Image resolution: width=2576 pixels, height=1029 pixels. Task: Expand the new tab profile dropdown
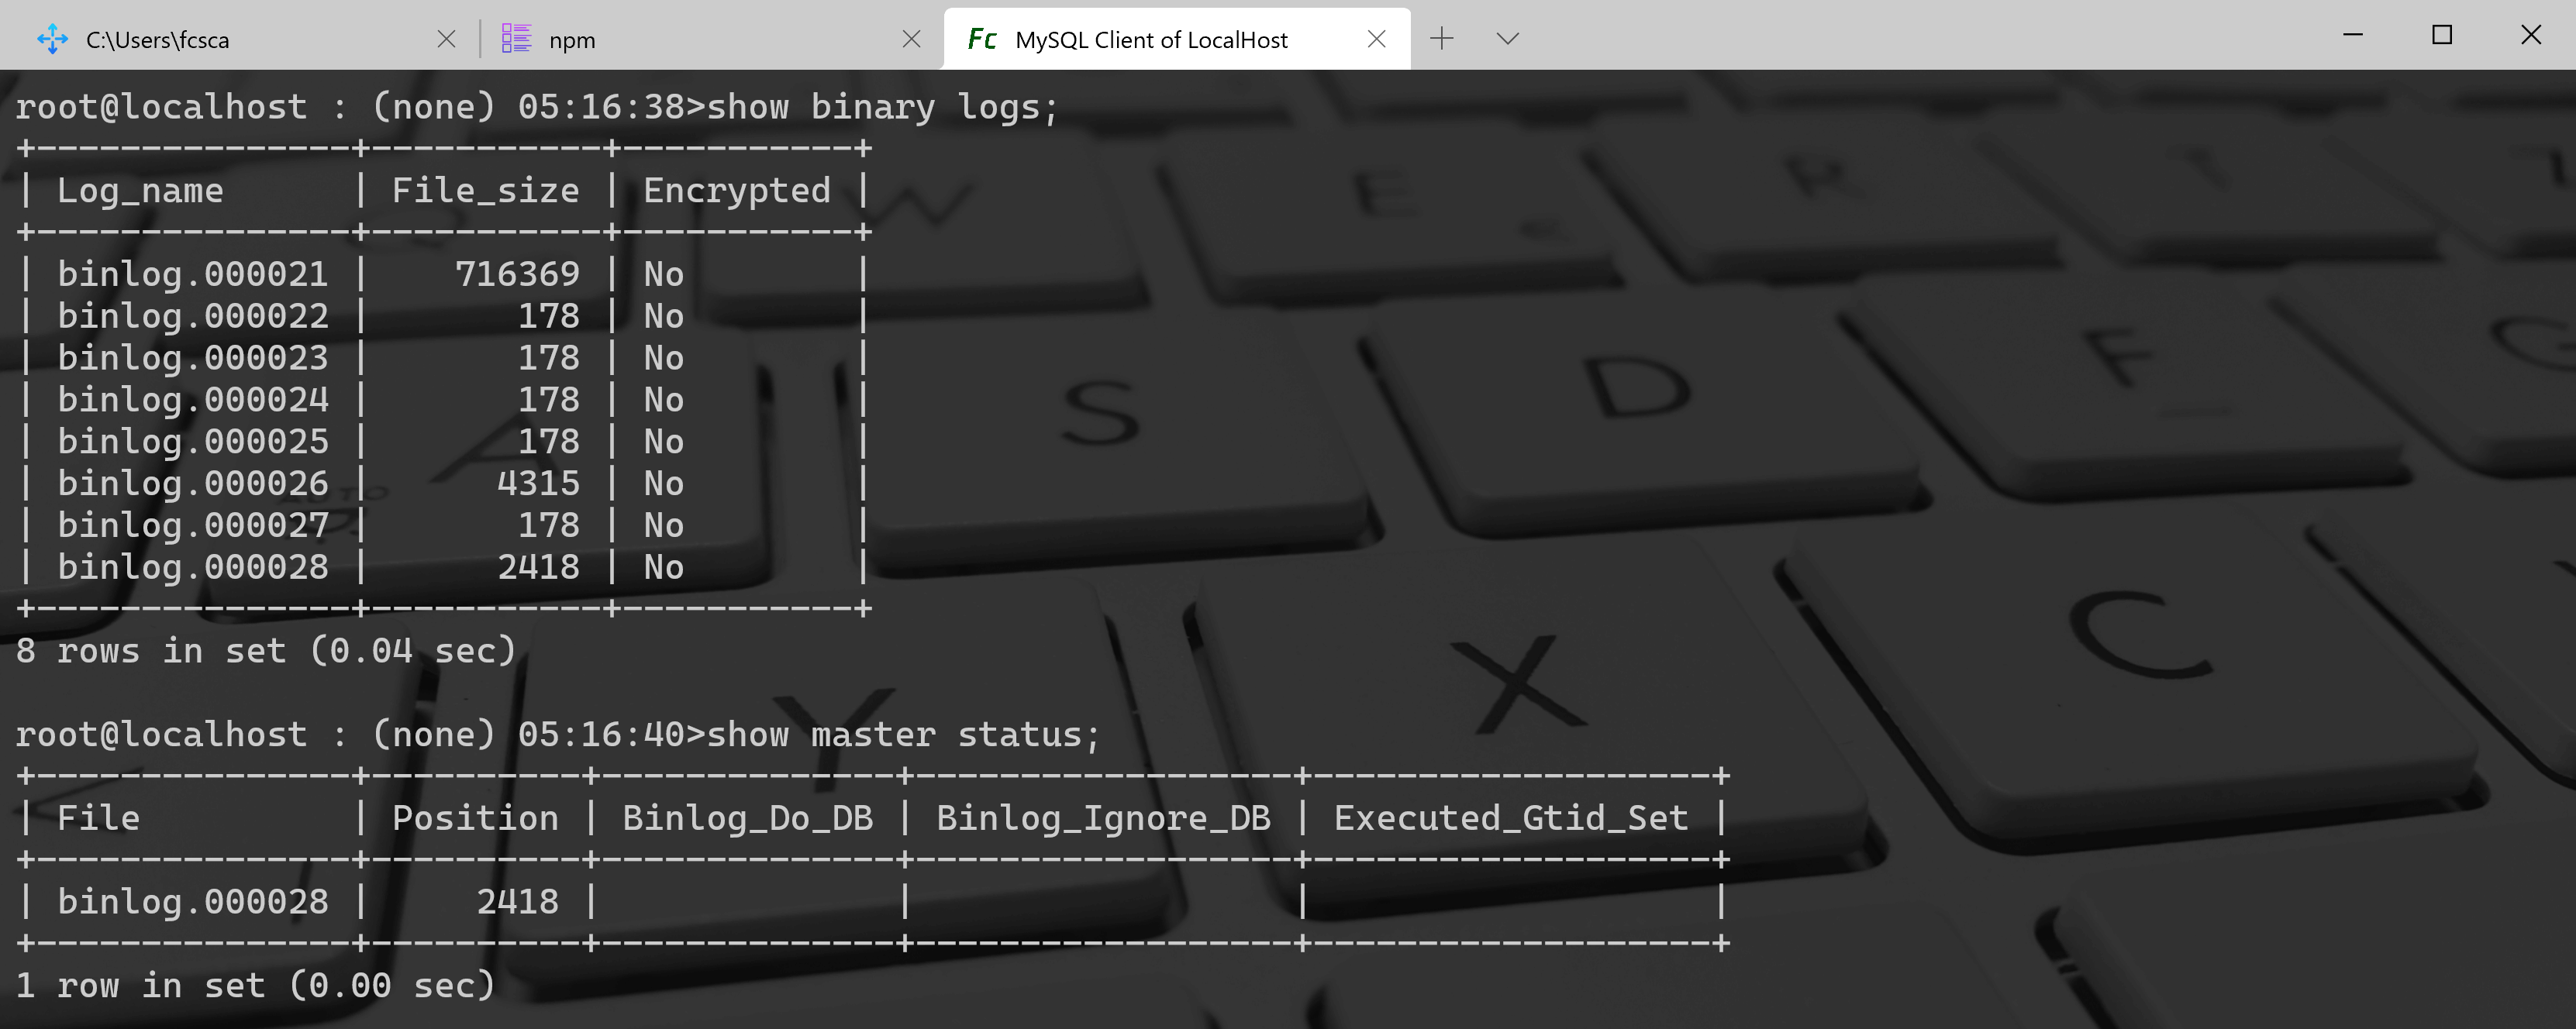[1507, 39]
